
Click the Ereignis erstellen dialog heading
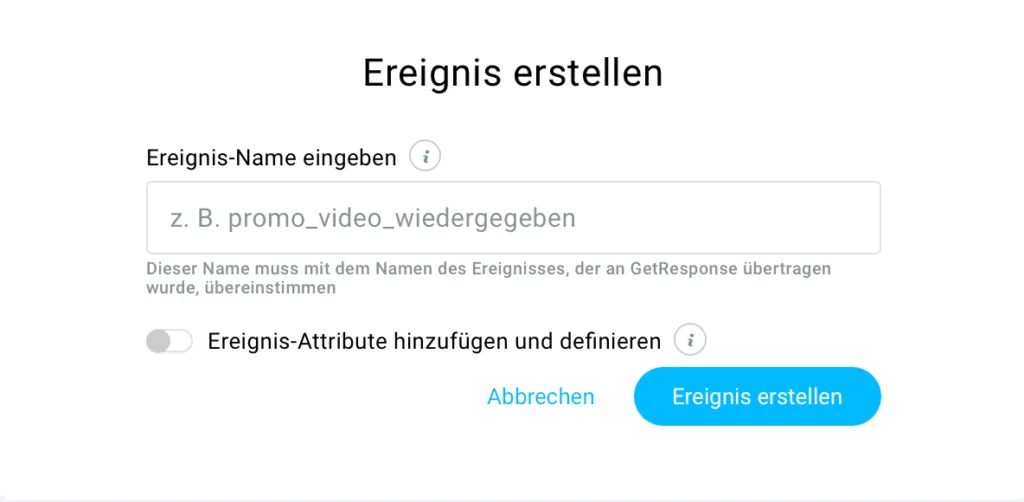click(513, 73)
